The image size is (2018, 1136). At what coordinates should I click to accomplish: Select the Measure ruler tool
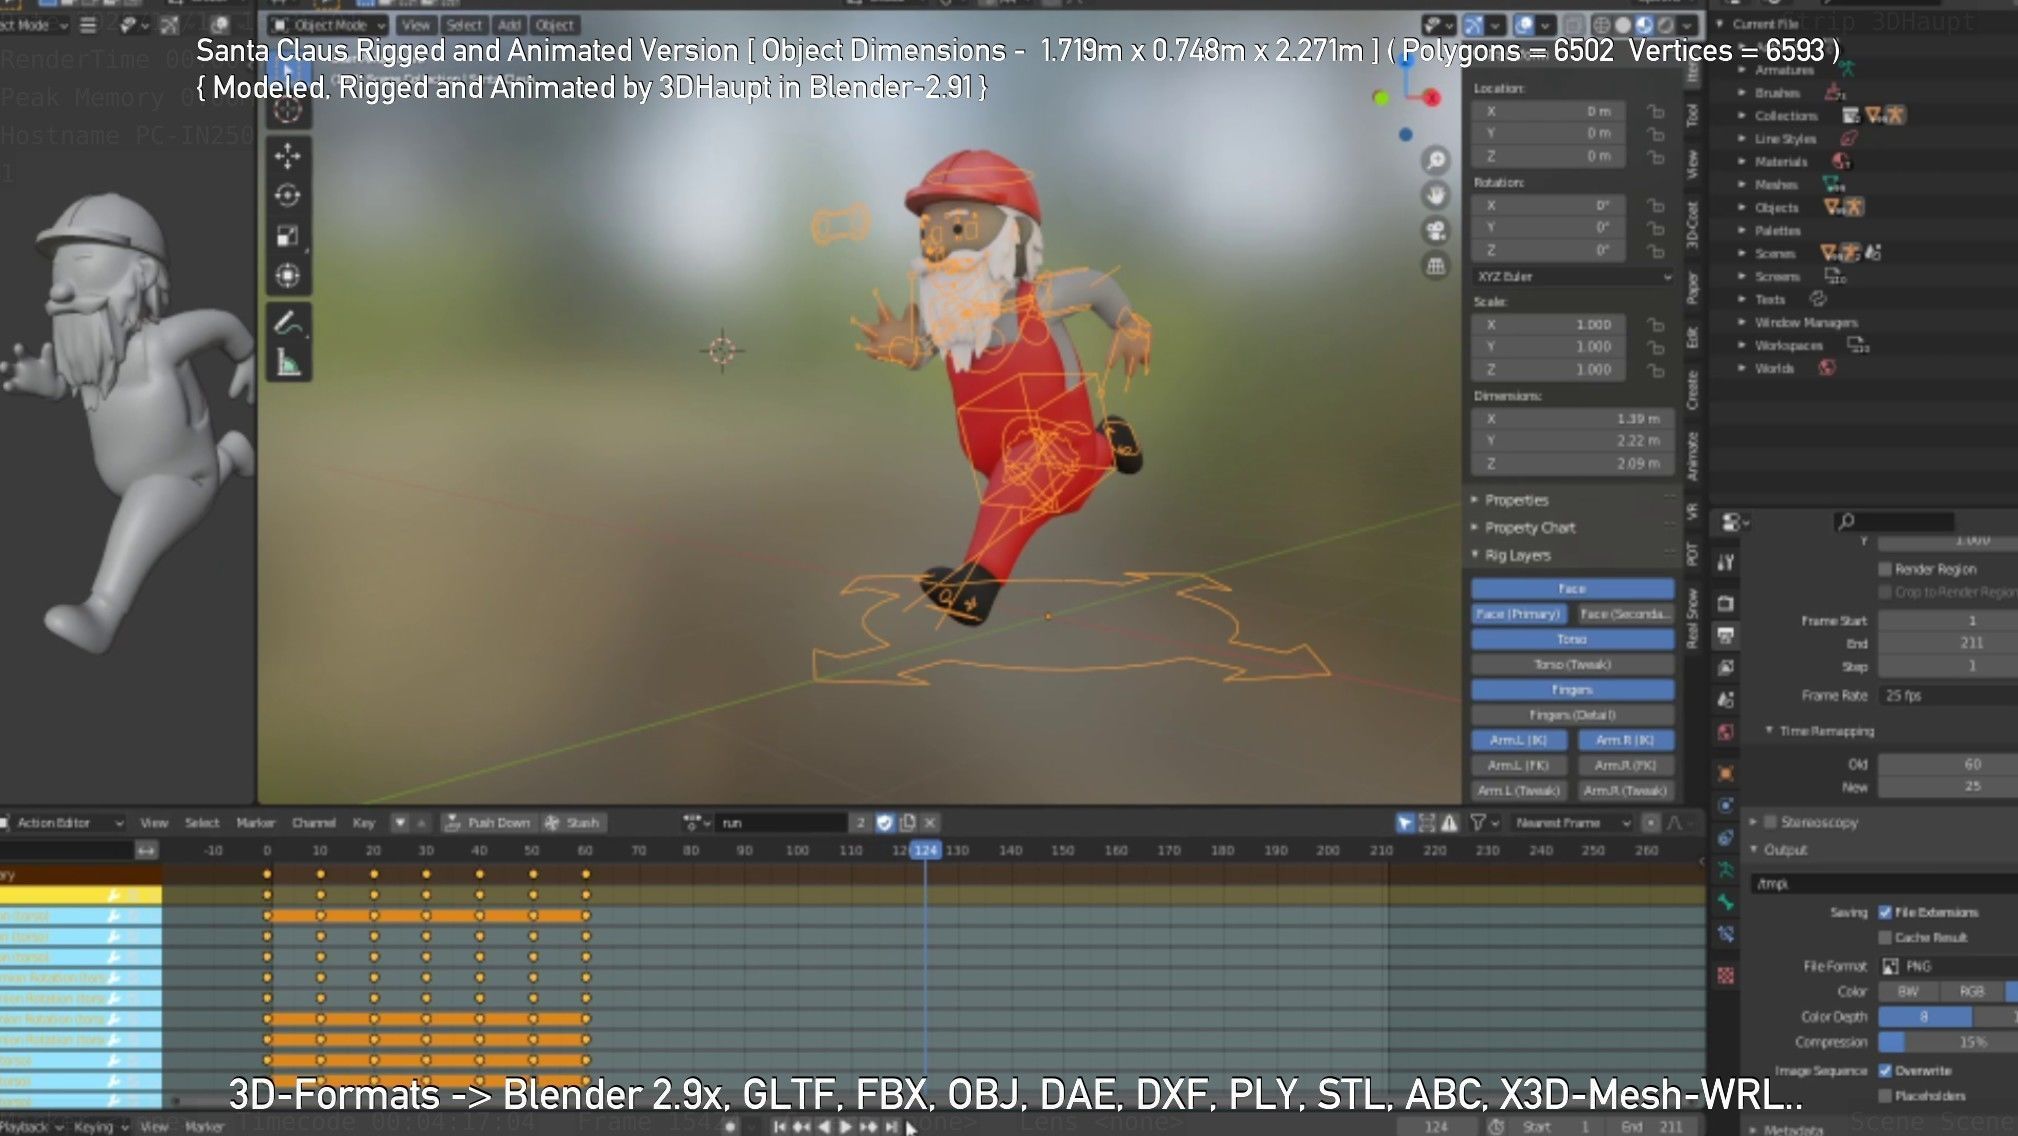pyautogui.click(x=288, y=363)
